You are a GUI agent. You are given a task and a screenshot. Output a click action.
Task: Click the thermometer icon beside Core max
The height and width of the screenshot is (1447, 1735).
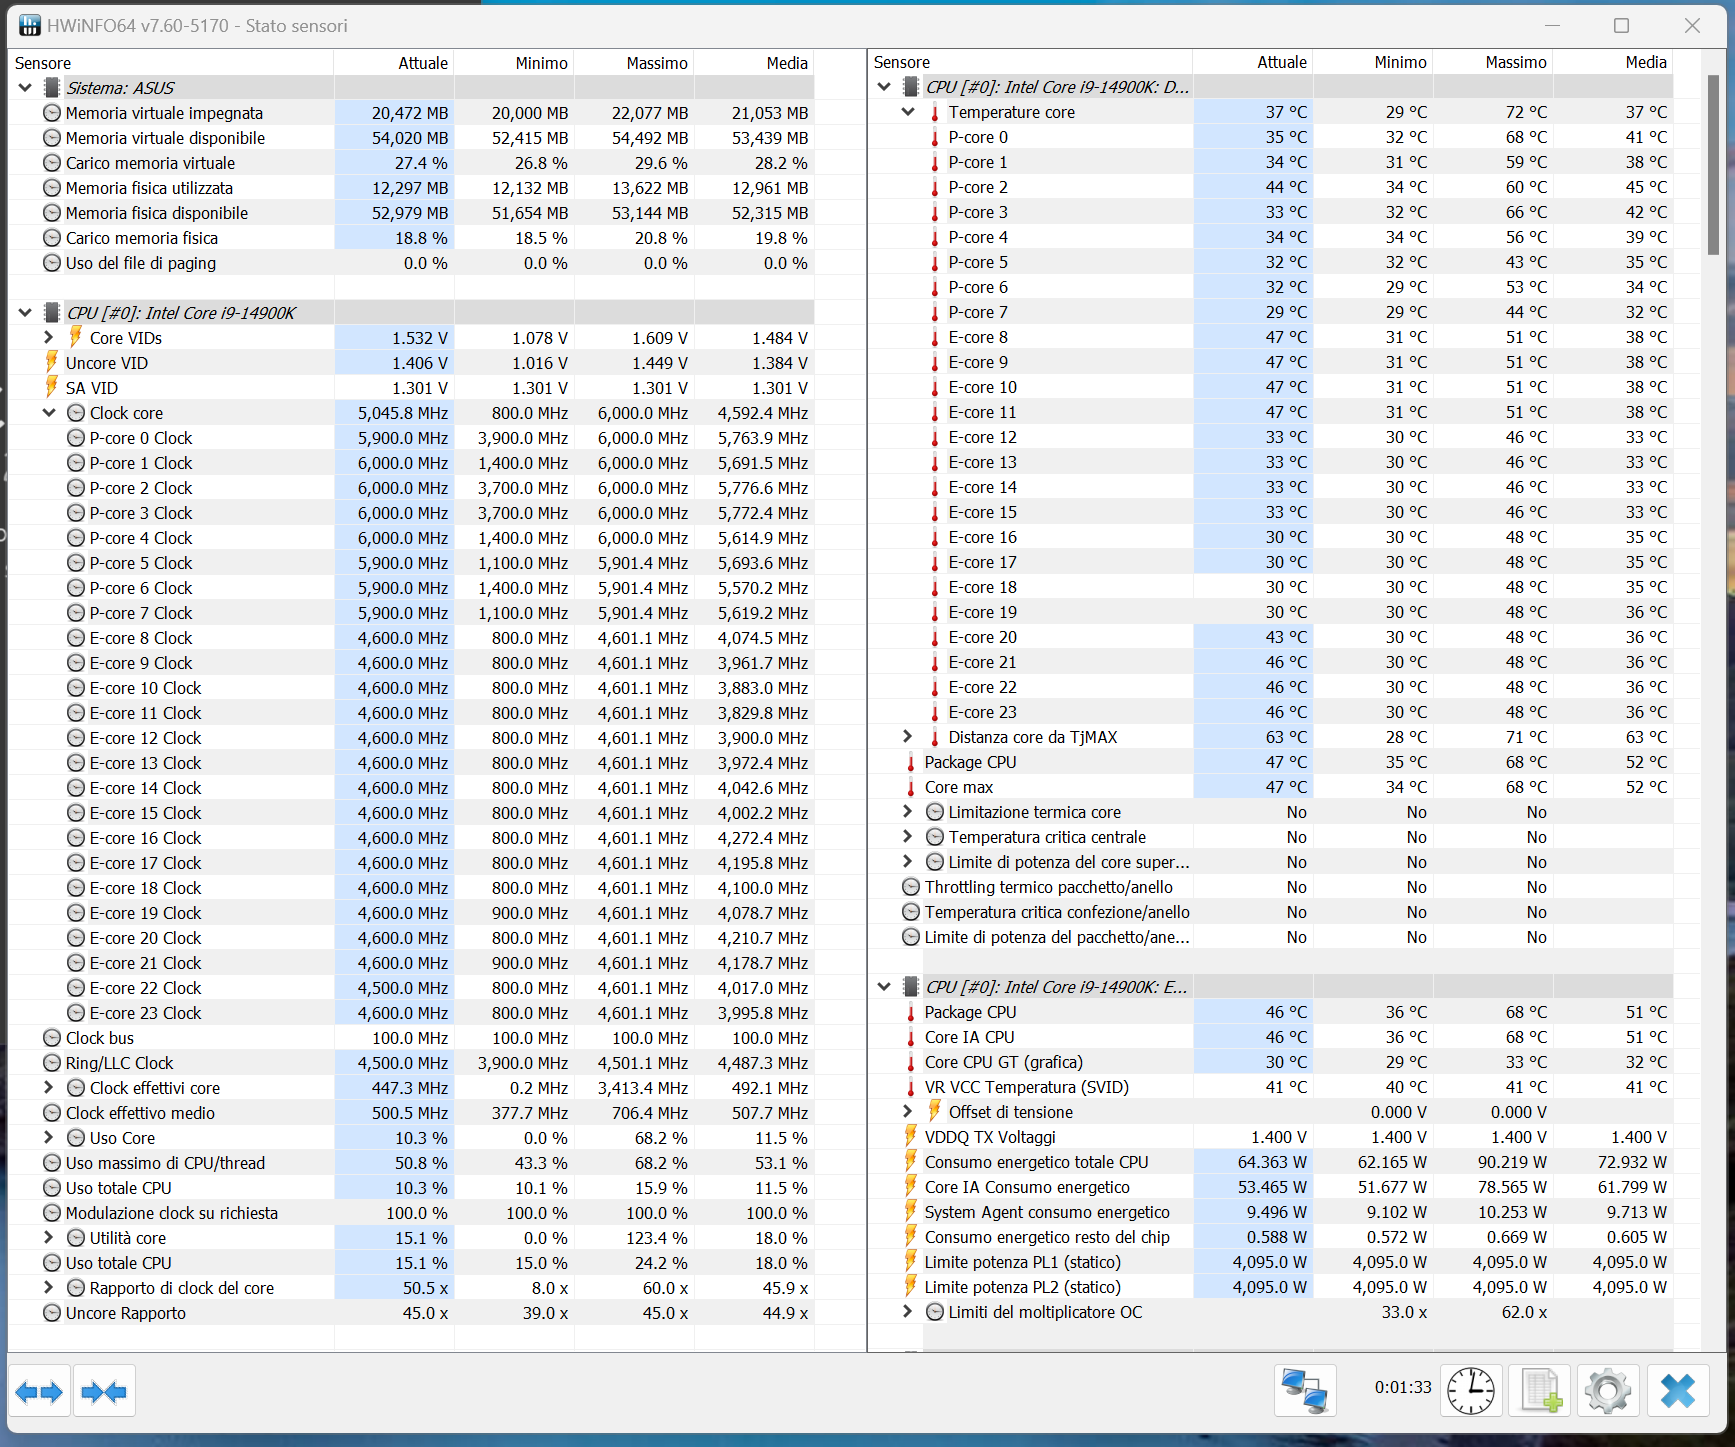pos(911,787)
